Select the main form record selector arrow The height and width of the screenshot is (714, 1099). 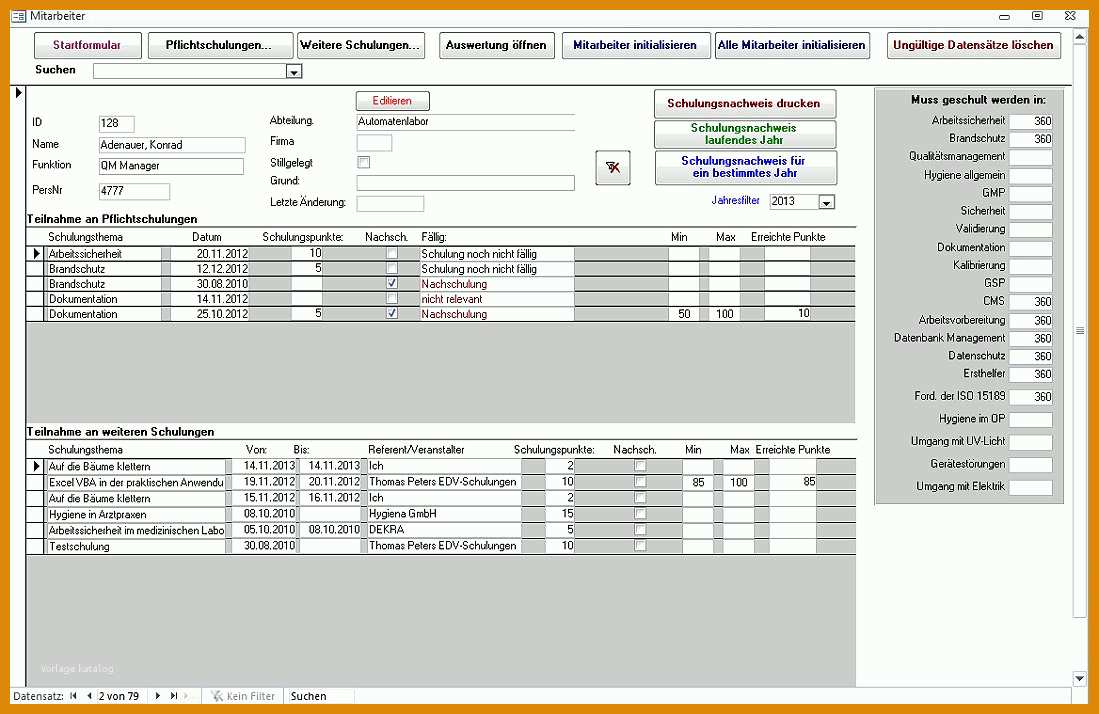pos(19,92)
